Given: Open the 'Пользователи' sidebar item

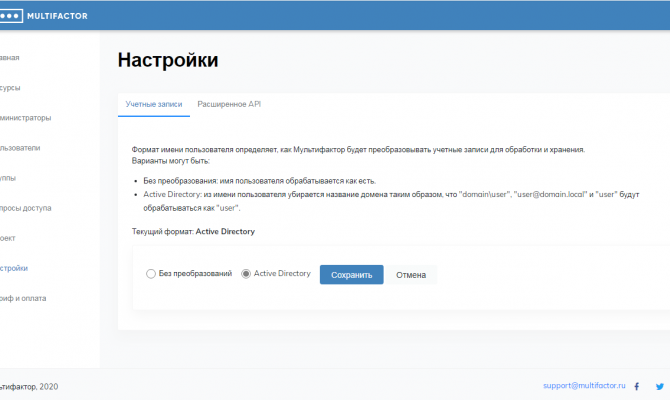Looking at the screenshot, I should (x=20, y=148).
